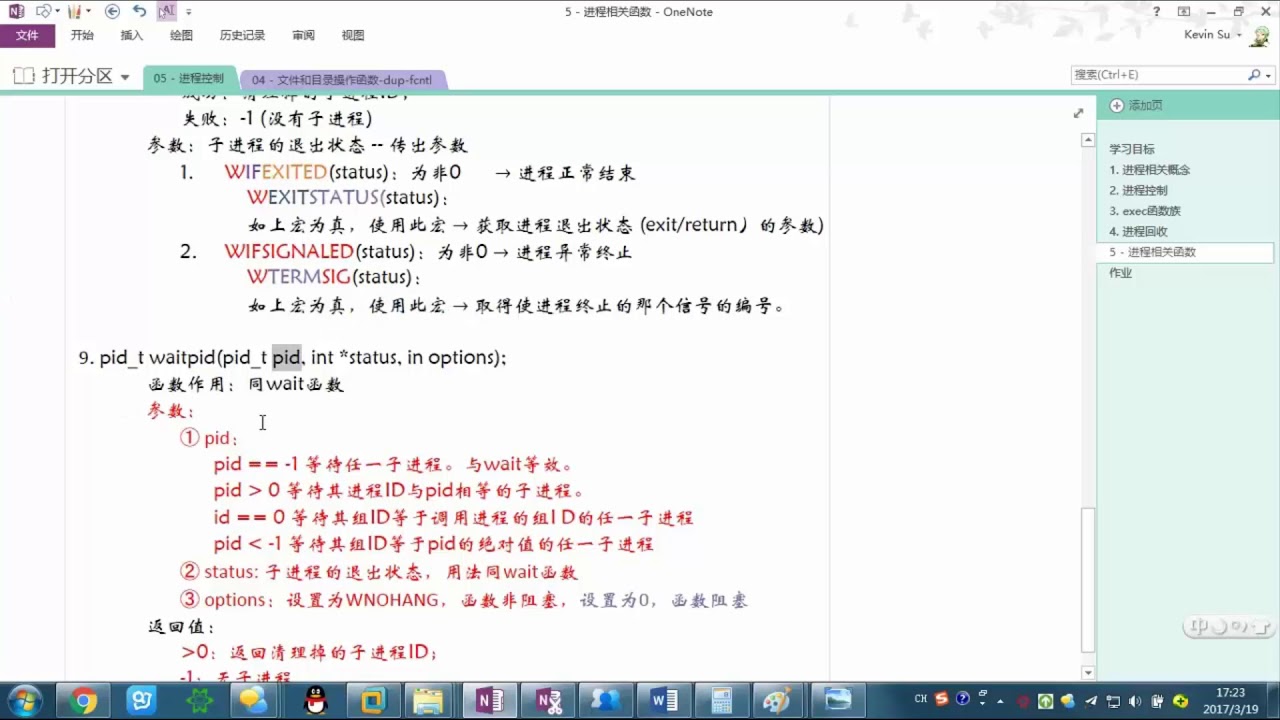The image size is (1280, 720).
Task: Click the vertical scrollbar thumb
Action: [1088, 580]
